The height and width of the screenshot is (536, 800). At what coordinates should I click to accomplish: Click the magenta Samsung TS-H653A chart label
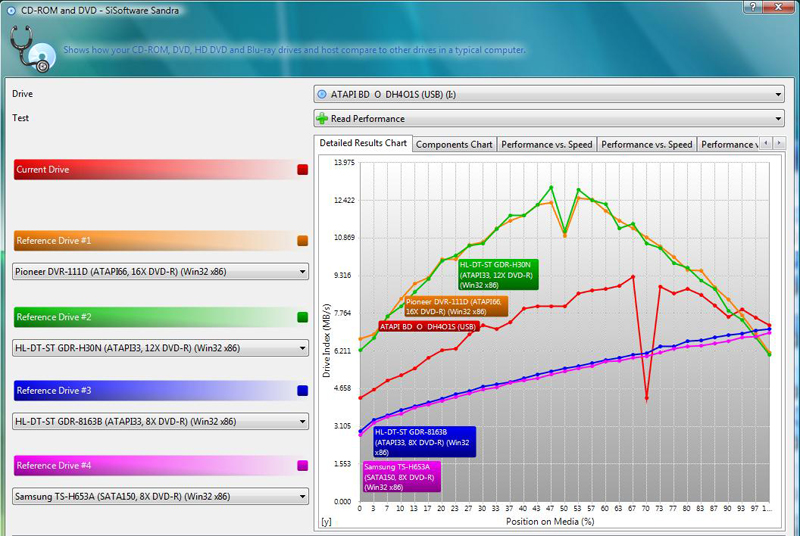click(x=402, y=477)
